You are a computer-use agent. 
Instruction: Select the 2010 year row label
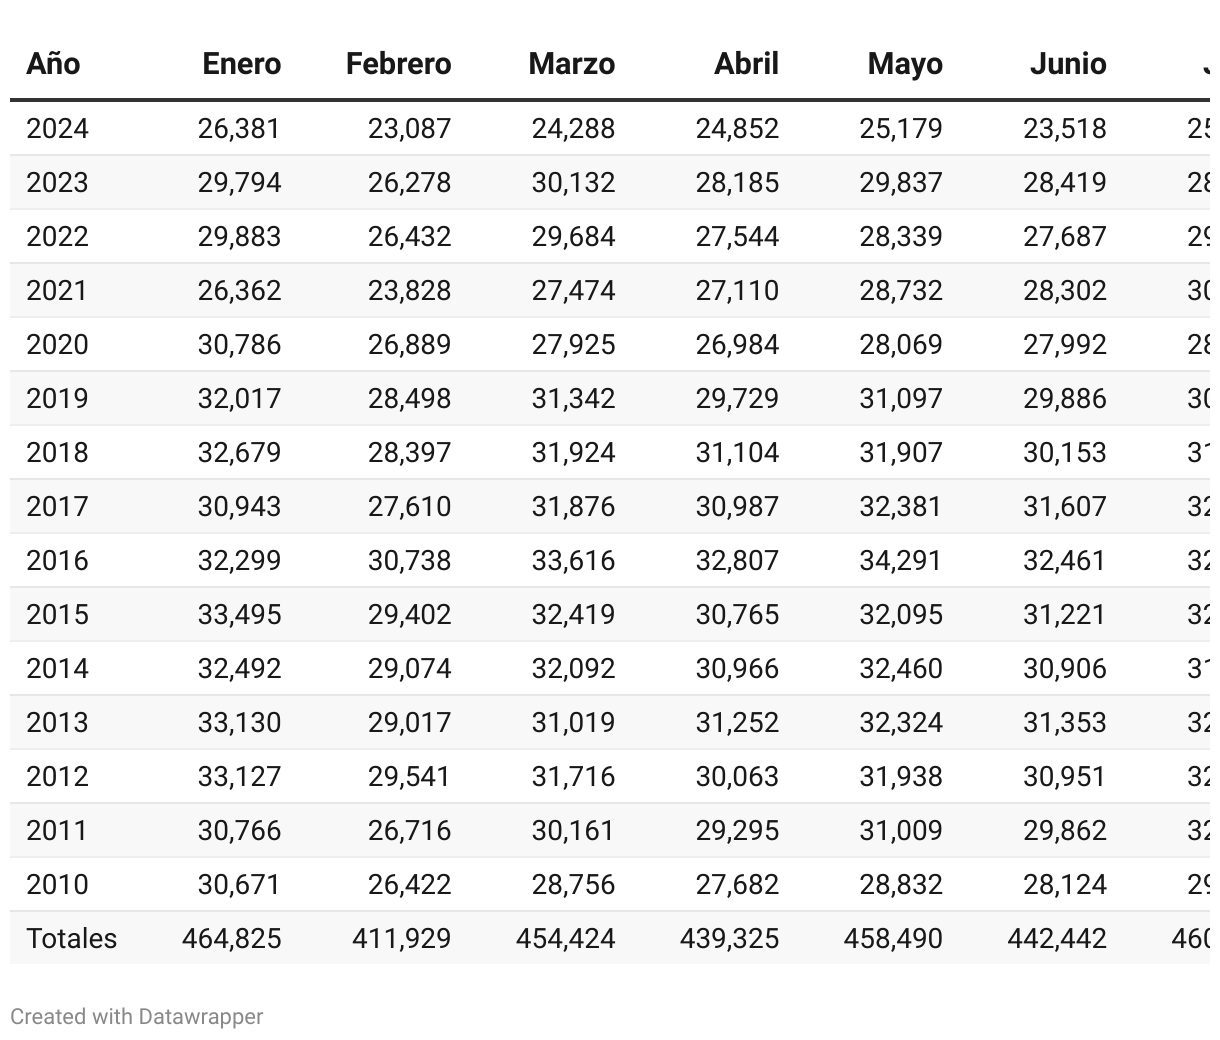pos(57,885)
